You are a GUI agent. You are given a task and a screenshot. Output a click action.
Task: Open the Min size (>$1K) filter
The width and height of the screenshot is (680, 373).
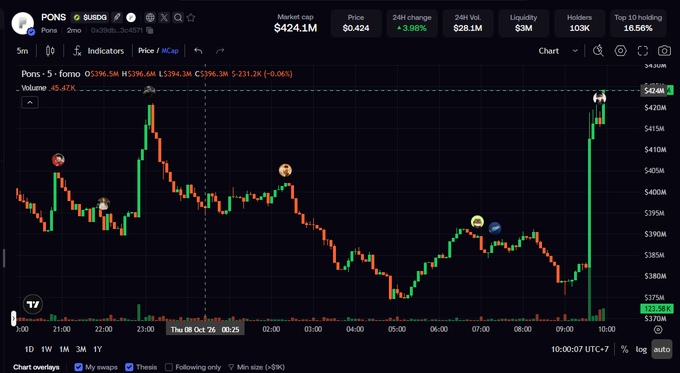click(x=256, y=367)
